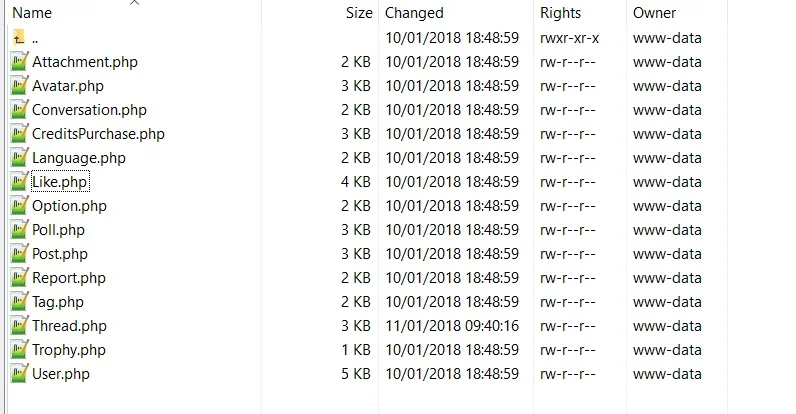Select the Language.php file icon

pyautogui.click(x=19, y=157)
